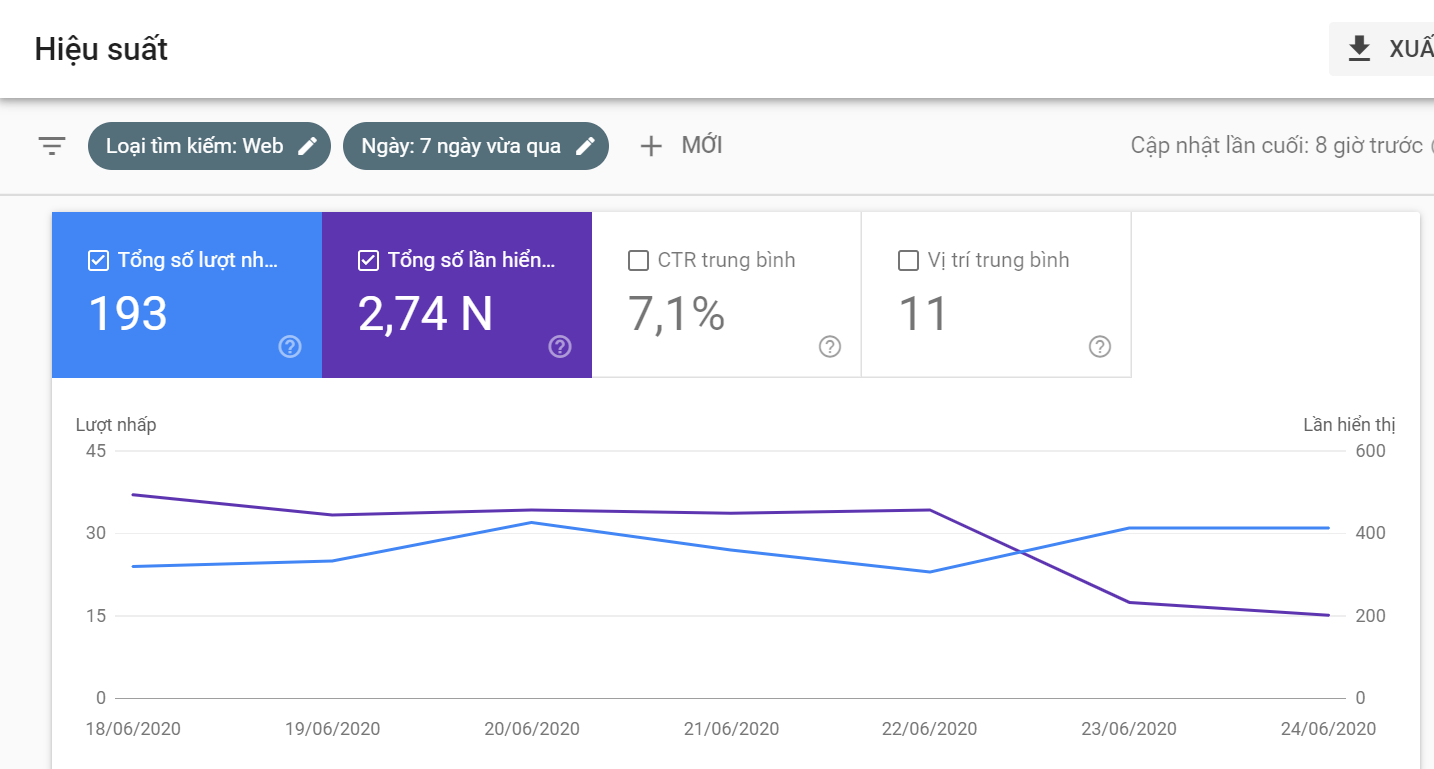This screenshot has height=769, width=1434.
Task: Click the MỚI add filter button
Action: (x=681, y=146)
